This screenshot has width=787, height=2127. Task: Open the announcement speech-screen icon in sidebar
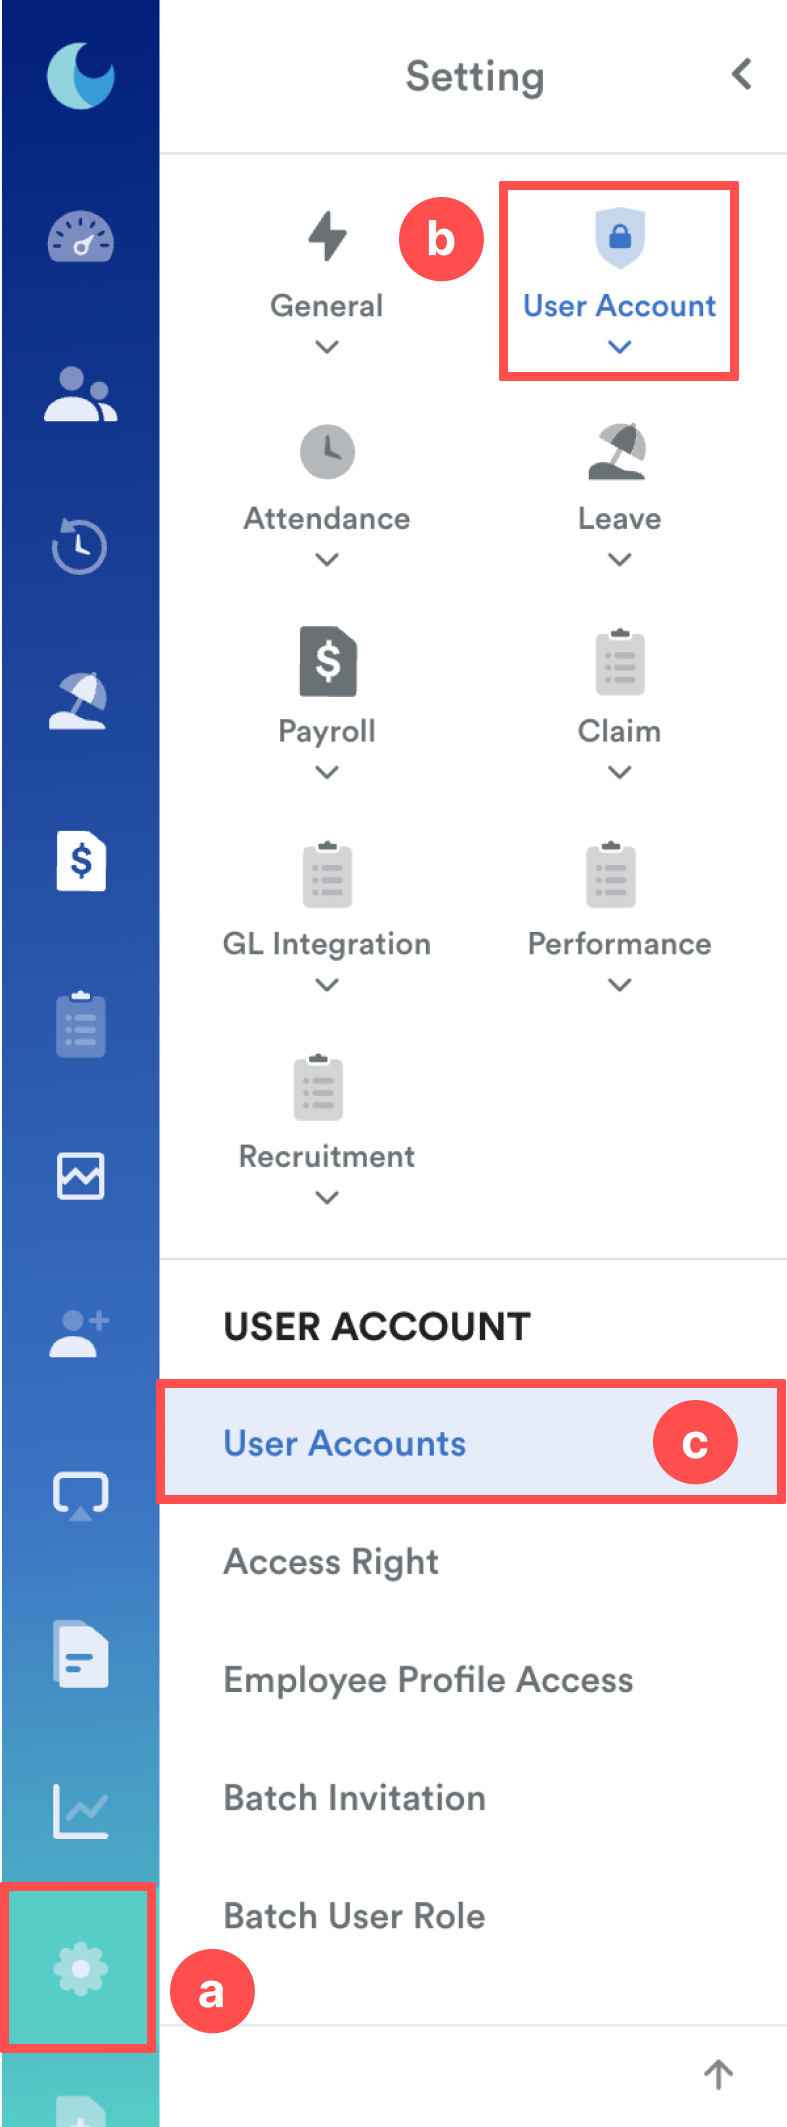[x=81, y=1496]
